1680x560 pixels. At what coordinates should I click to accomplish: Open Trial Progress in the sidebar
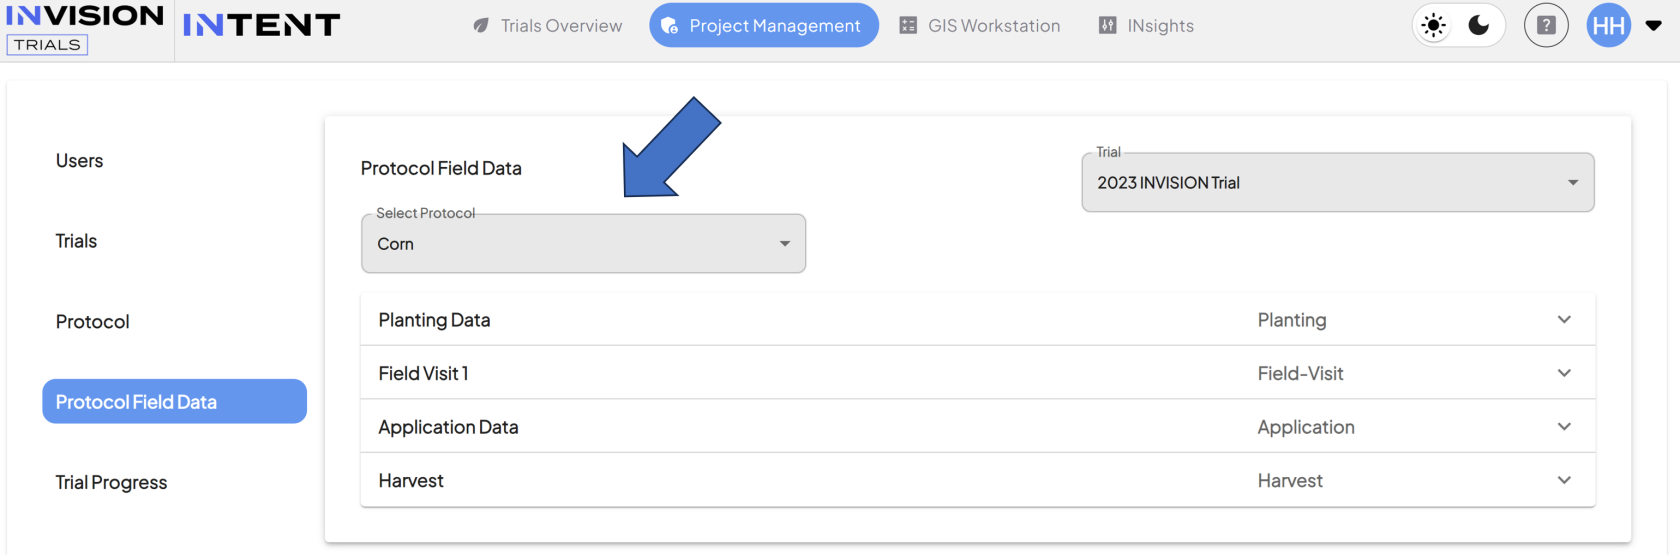click(x=112, y=483)
